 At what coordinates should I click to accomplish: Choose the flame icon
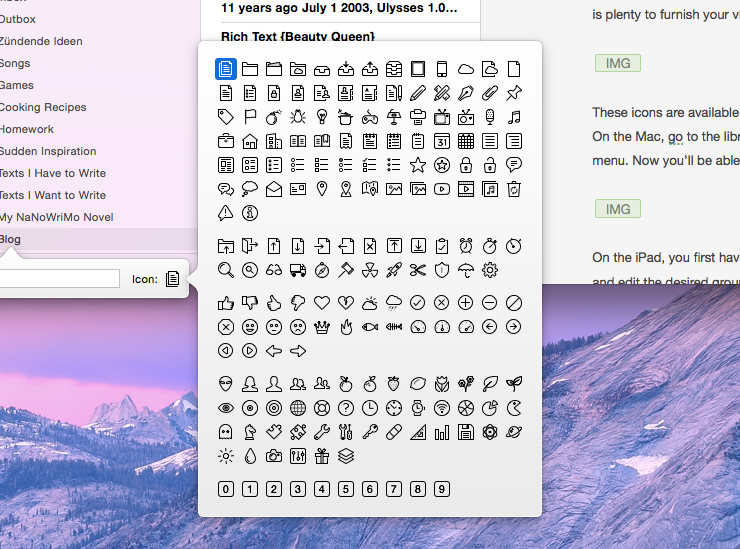click(346, 327)
